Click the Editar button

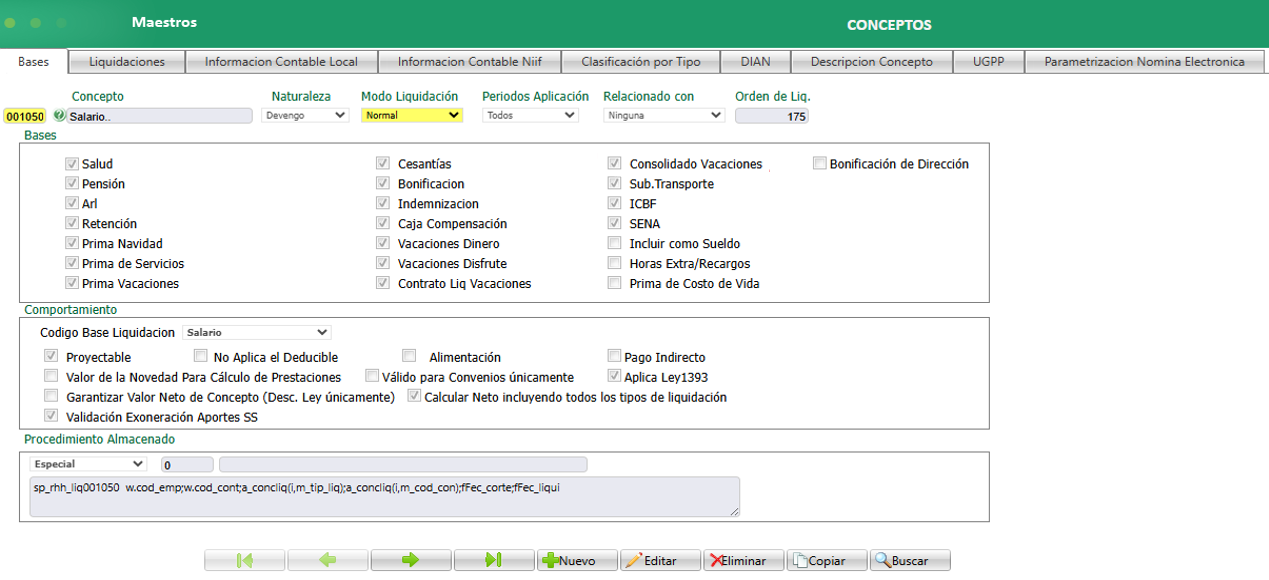point(660,560)
